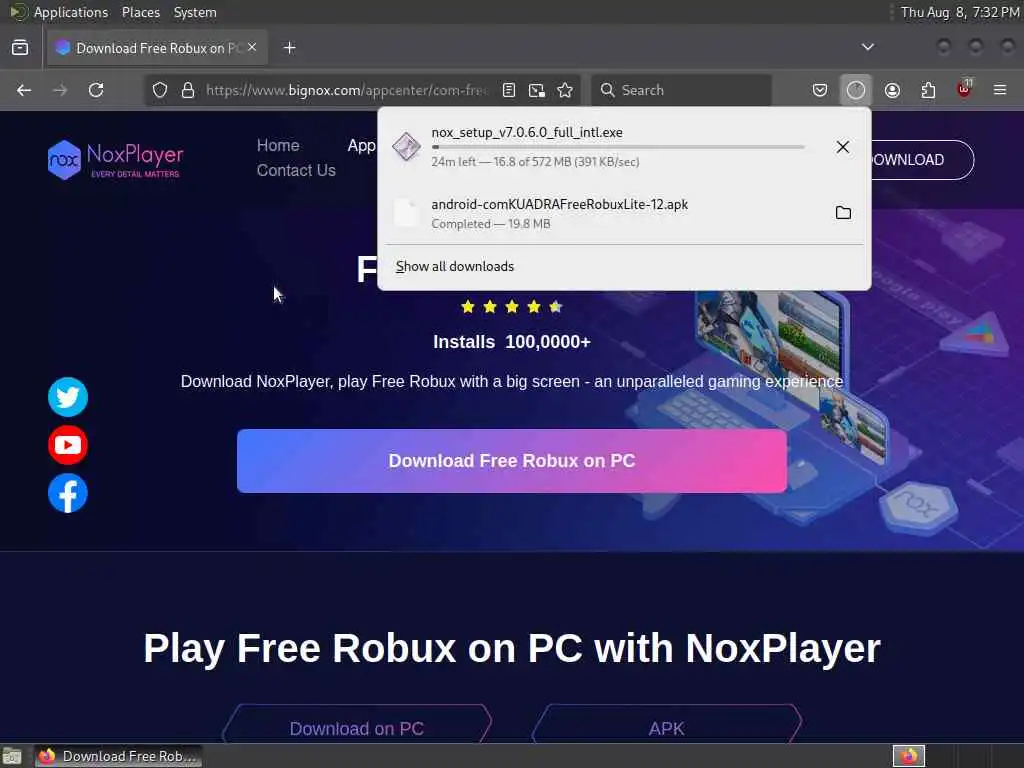Cancel the nox_setup download
Image resolution: width=1024 pixels, height=768 pixels.
tap(843, 147)
